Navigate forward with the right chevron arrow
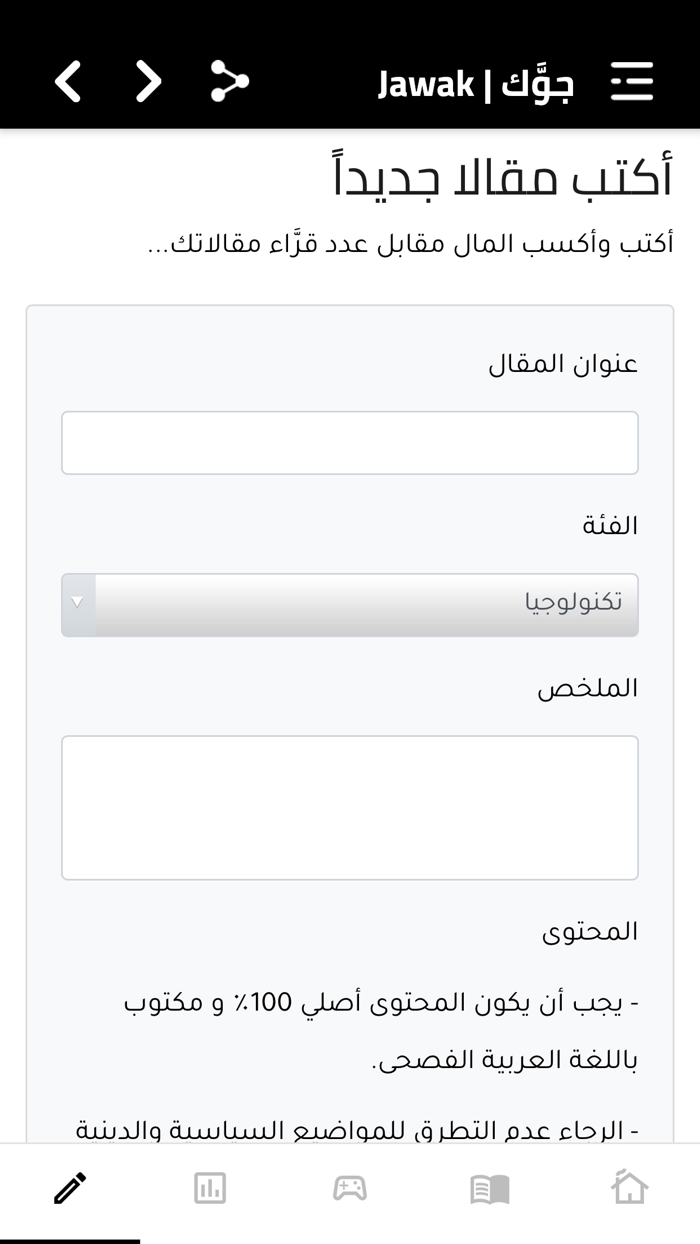This screenshot has width=700, height=1244. click(x=147, y=84)
